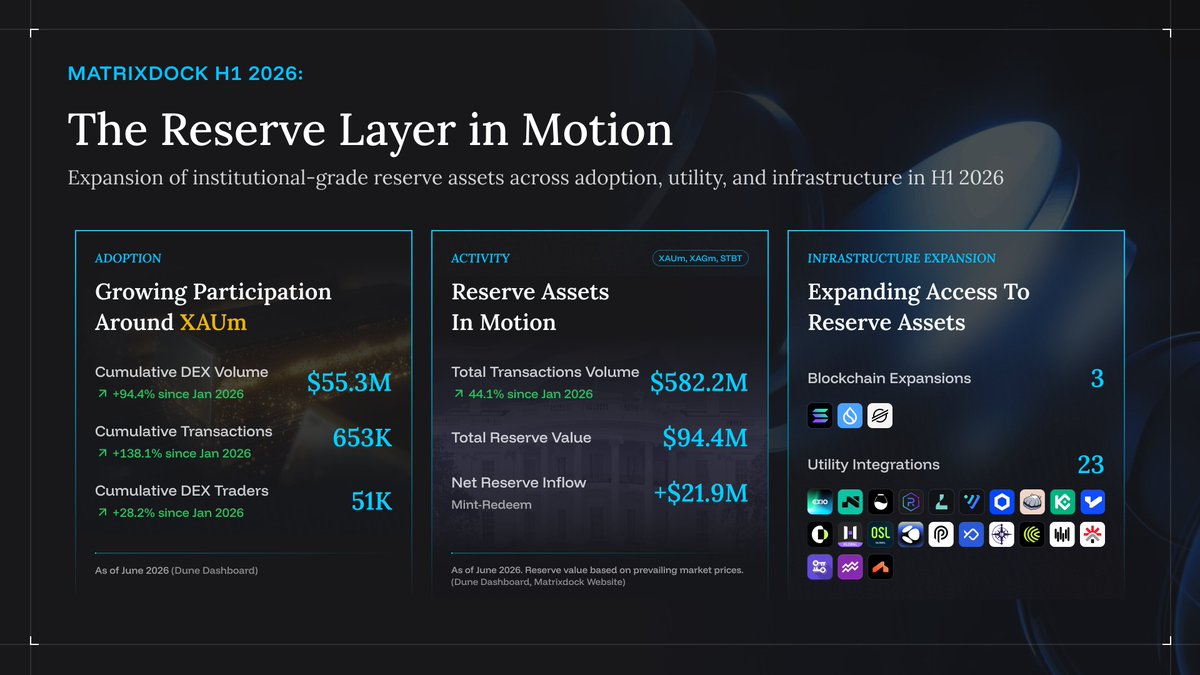Click the teal L letter logo
The height and width of the screenshot is (675, 1200).
click(x=941, y=502)
